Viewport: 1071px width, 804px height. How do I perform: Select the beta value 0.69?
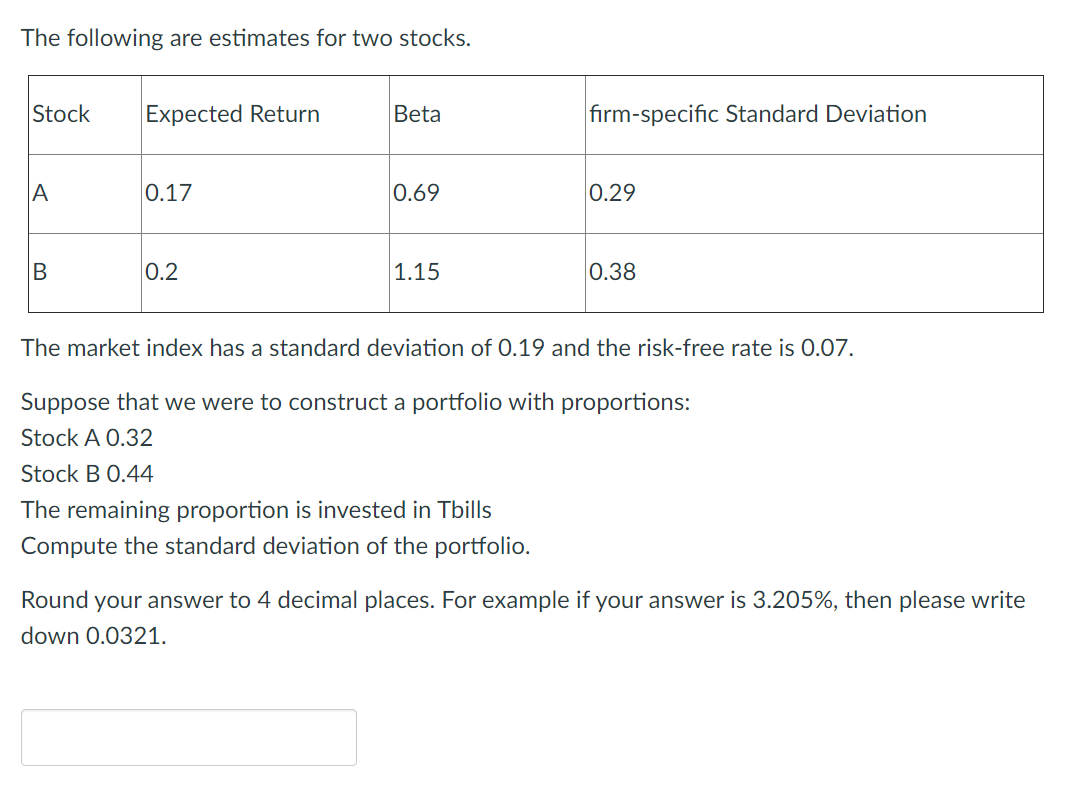point(416,193)
